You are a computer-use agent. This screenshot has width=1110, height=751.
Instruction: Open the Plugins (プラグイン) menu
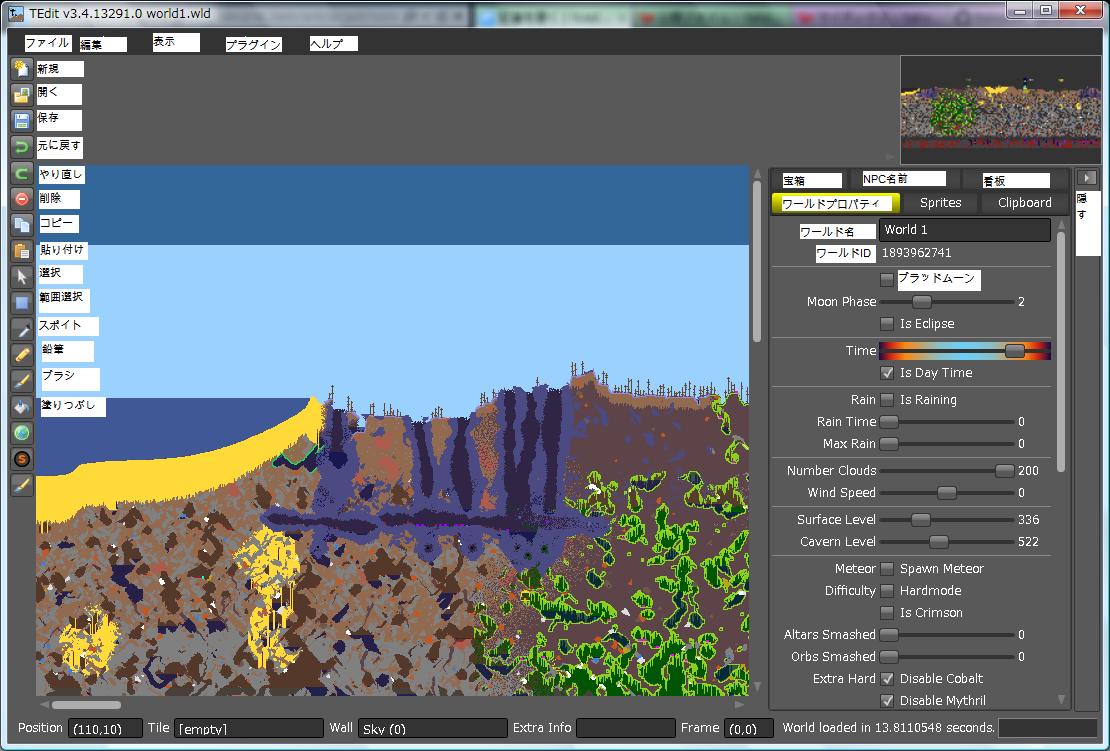253,44
